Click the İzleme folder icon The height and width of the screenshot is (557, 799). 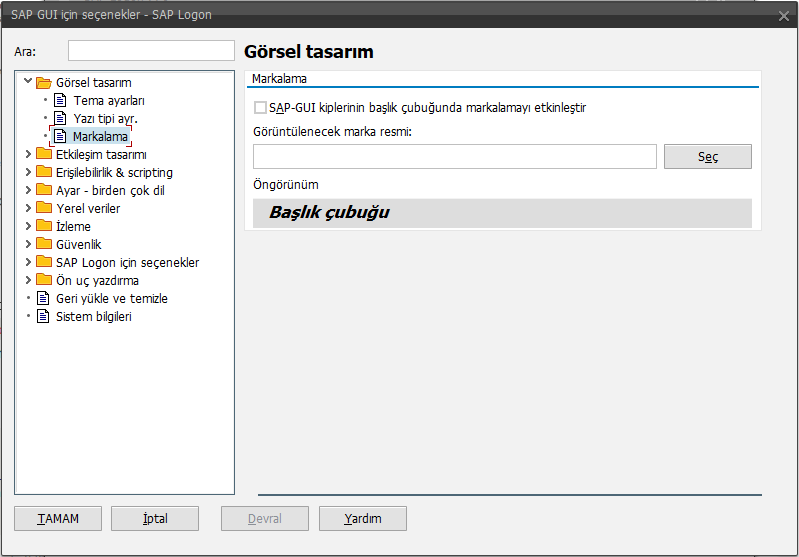pyautogui.click(x=44, y=226)
